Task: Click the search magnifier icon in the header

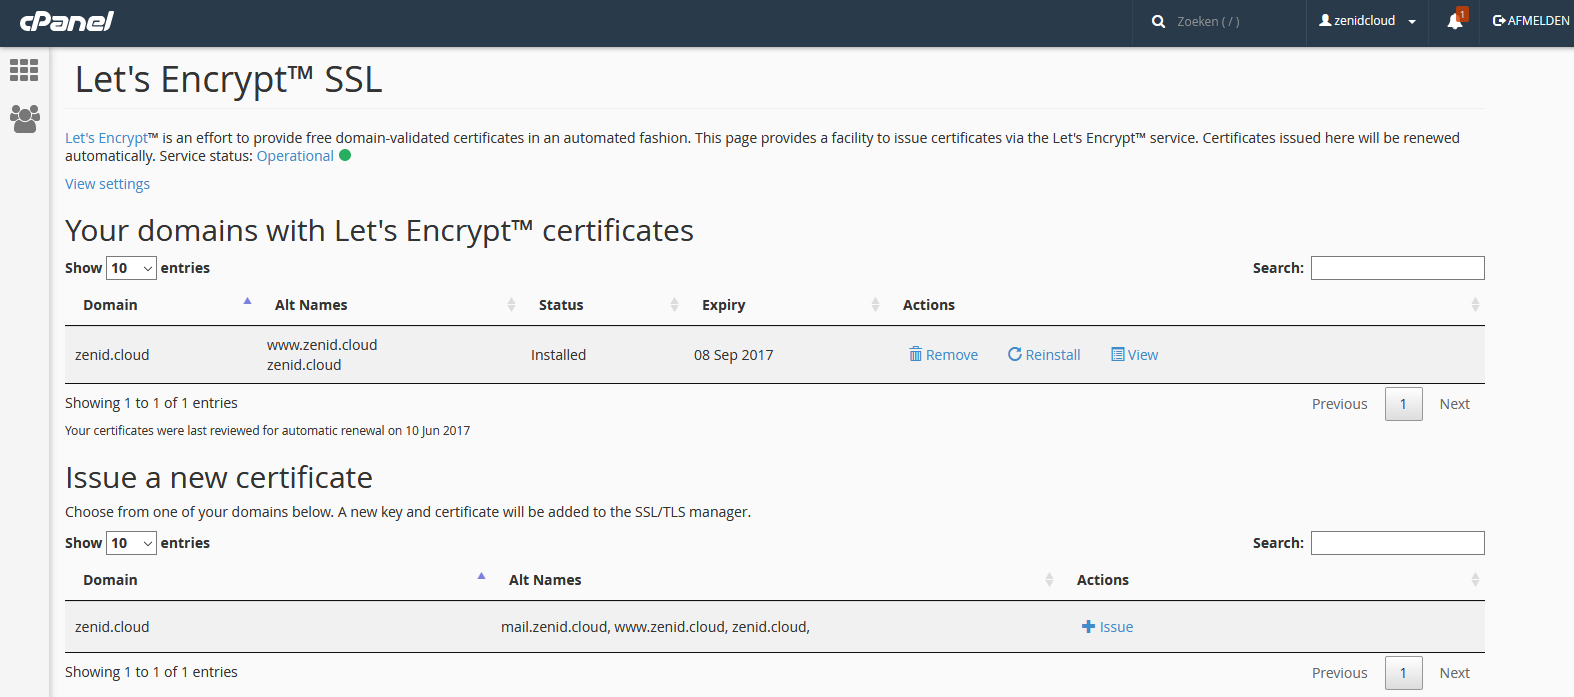Action: point(1158,21)
